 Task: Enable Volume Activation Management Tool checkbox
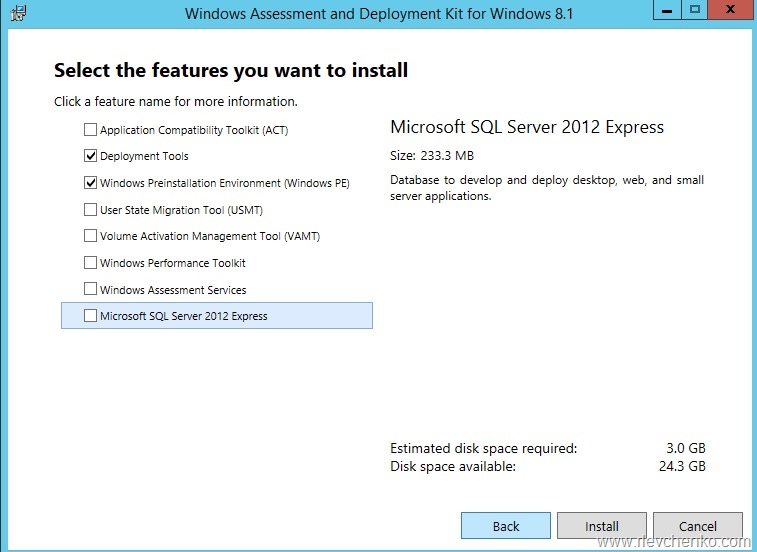click(x=91, y=236)
